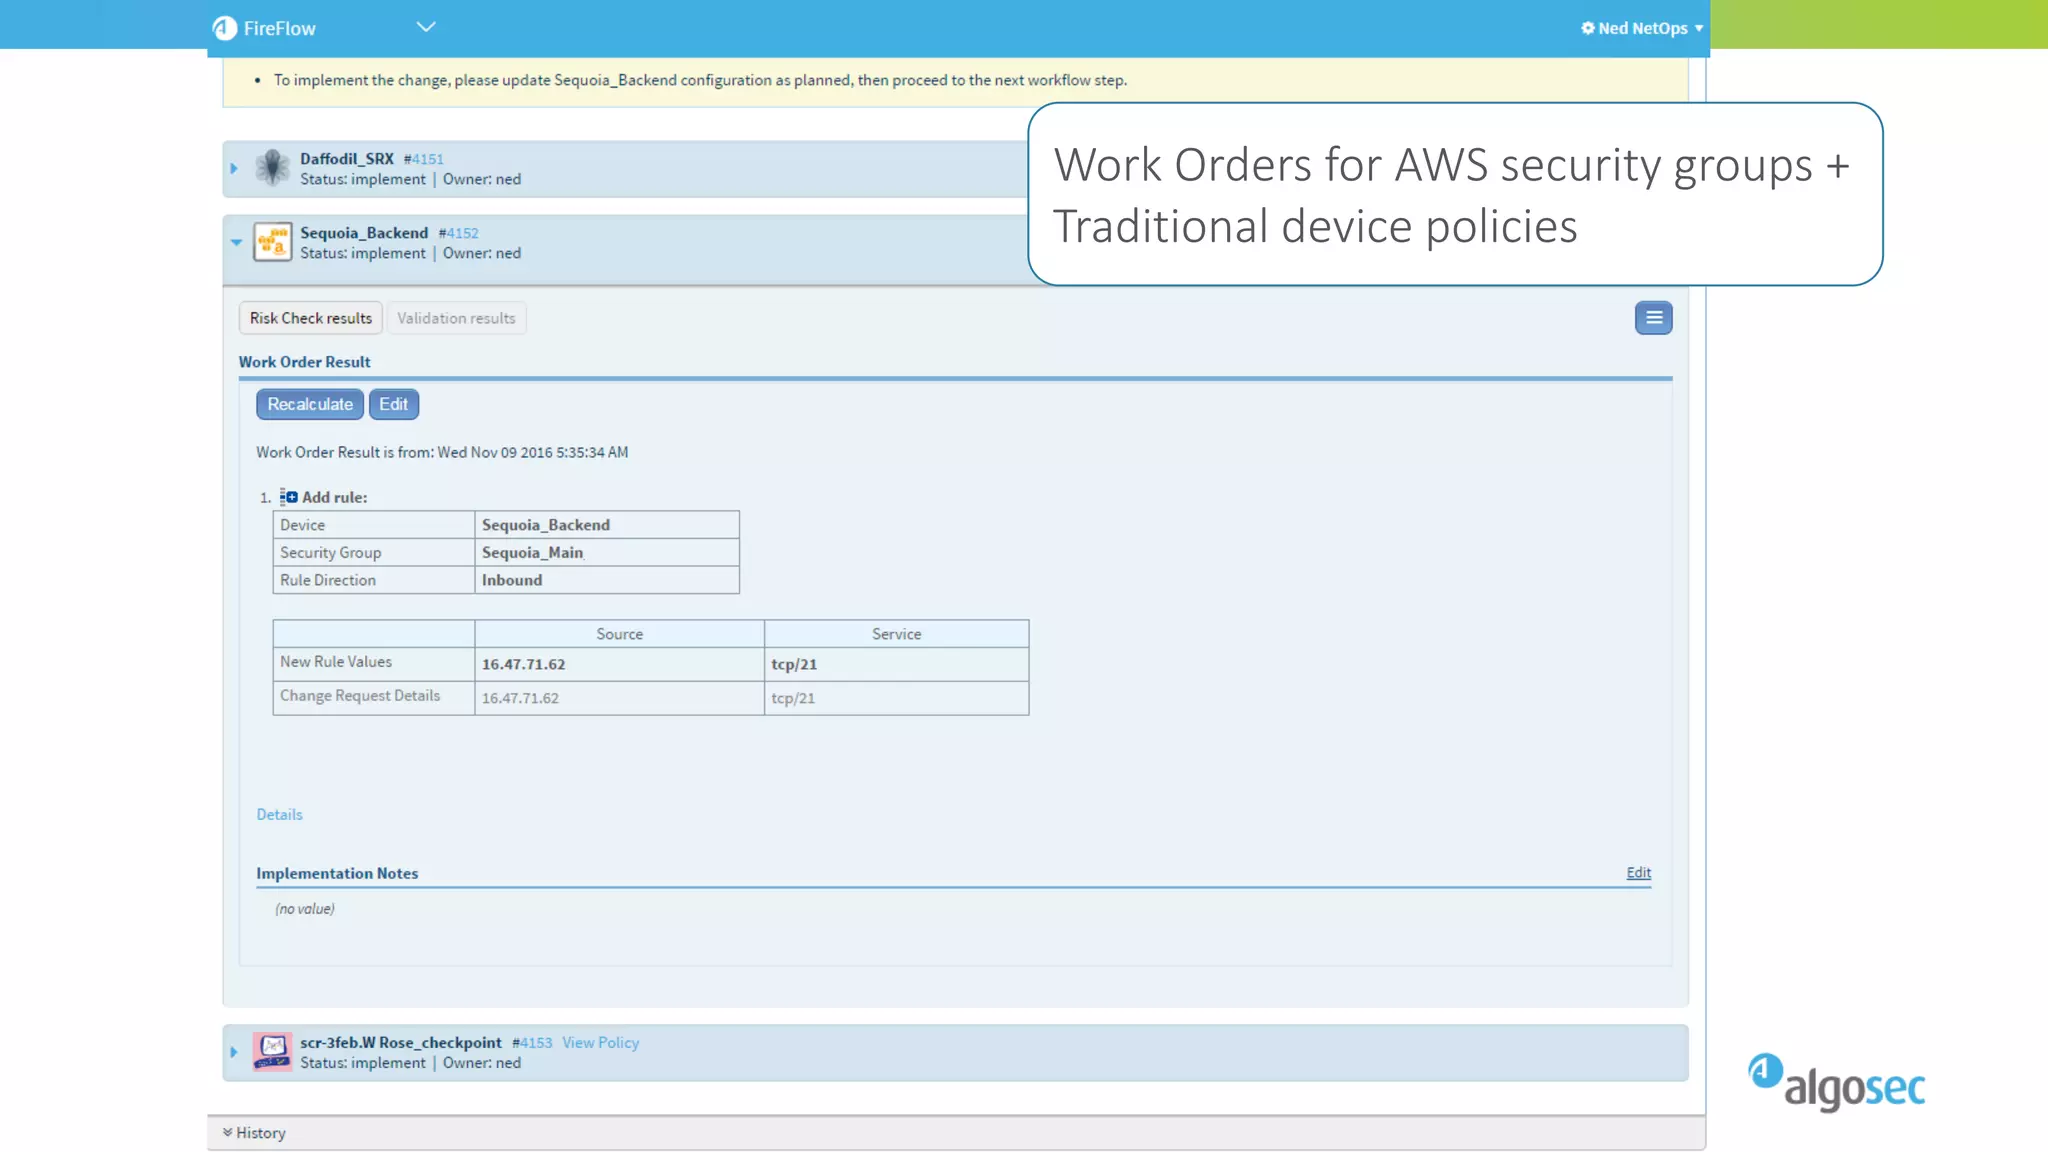The height and width of the screenshot is (1152, 2048).
Task: Expand the Daffodil_SRX work order
Action: (234, 168)
